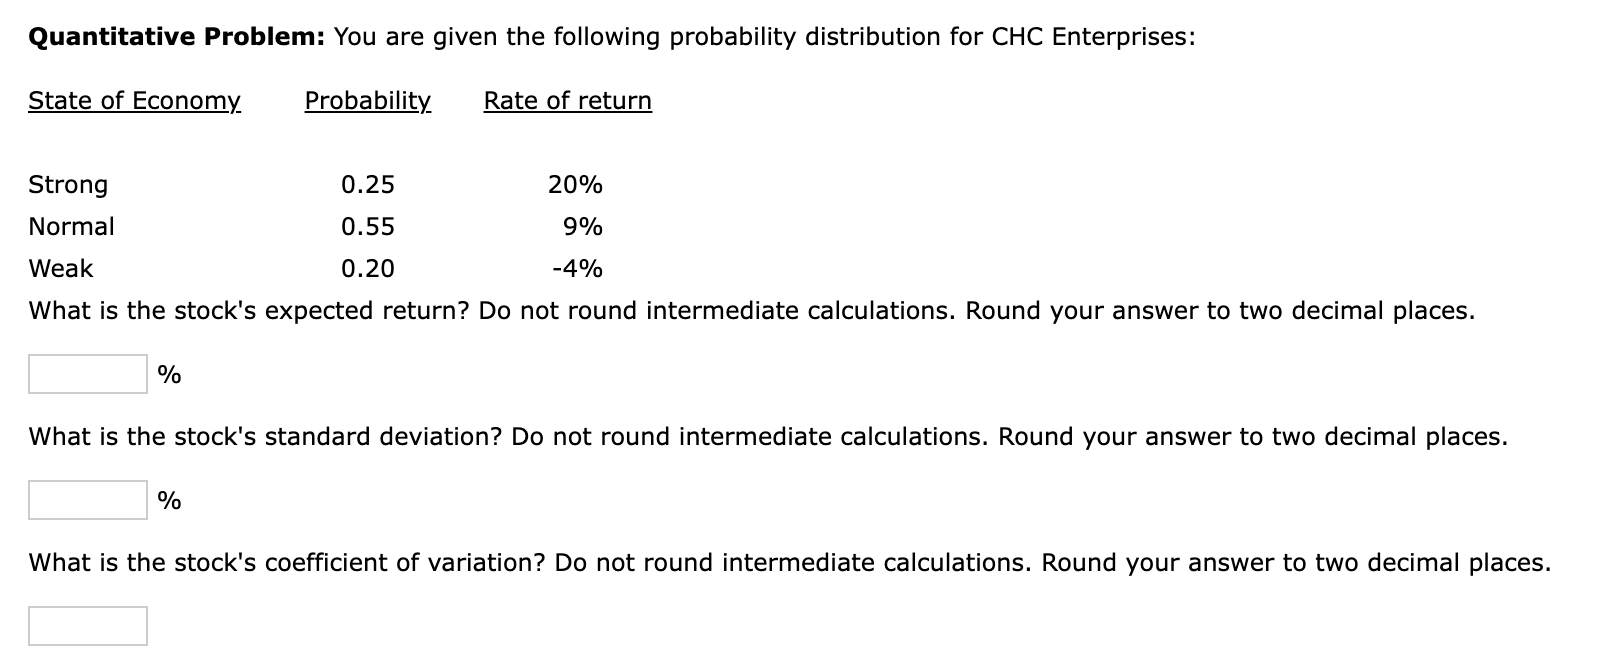Select the Normal economy row label

pos(70,226)
